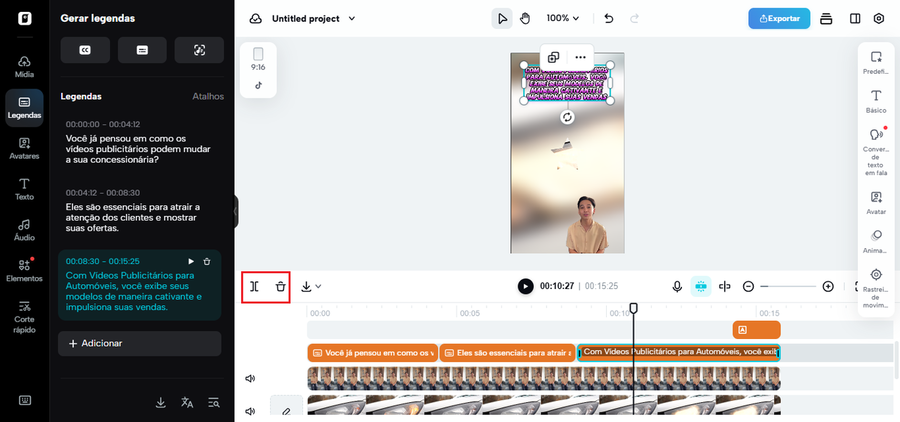This screenshot has width=900, height=422.
Task: Open the Avatar option in right panel
Action: point(876,203)
